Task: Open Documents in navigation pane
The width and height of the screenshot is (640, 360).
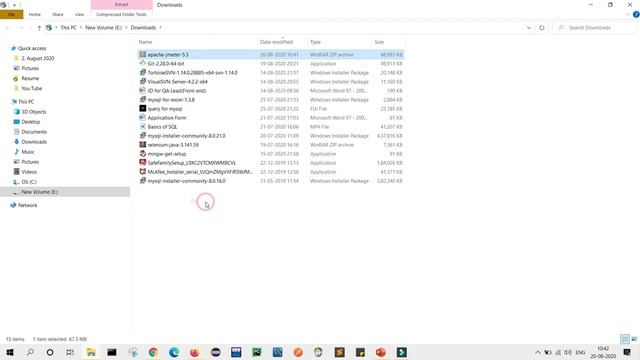Action: click(x=34, y=132)
